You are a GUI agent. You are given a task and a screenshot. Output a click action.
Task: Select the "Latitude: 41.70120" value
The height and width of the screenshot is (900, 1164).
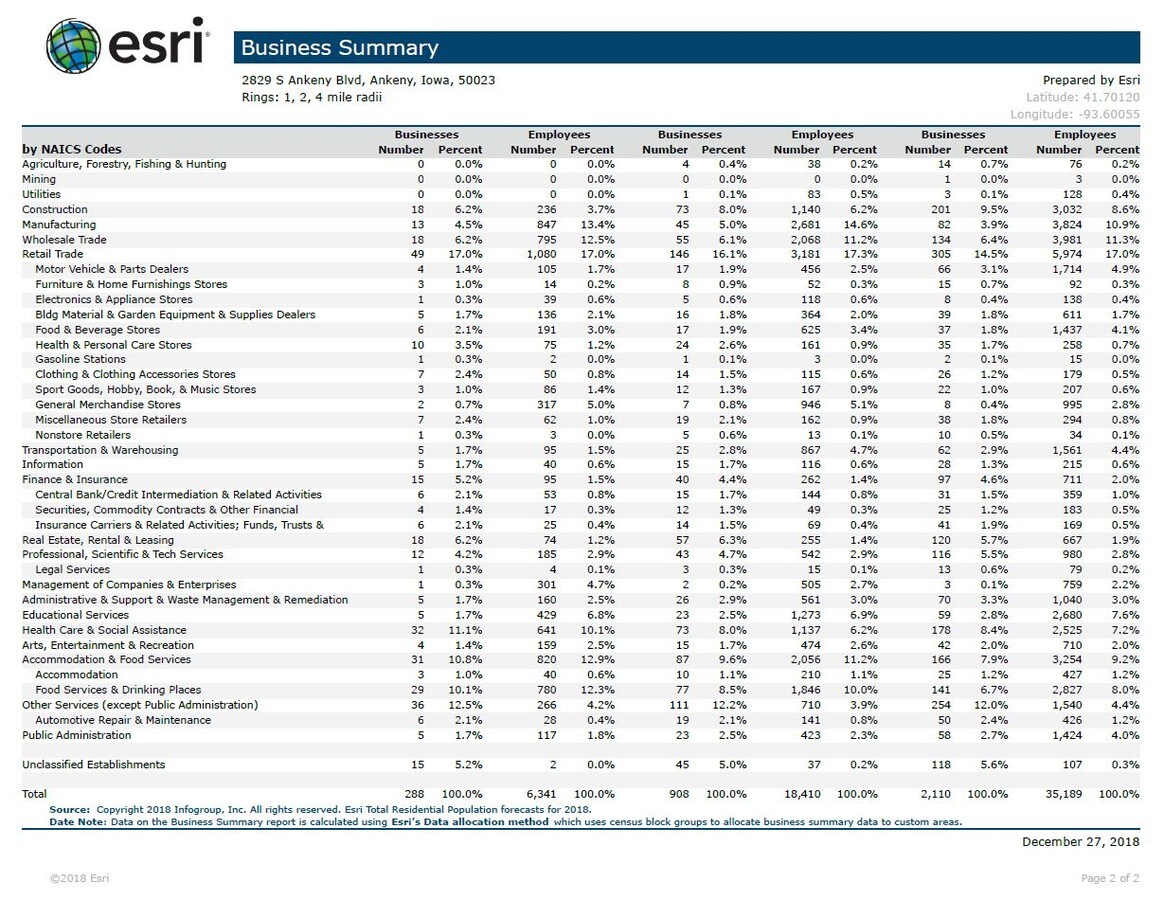1083,97
